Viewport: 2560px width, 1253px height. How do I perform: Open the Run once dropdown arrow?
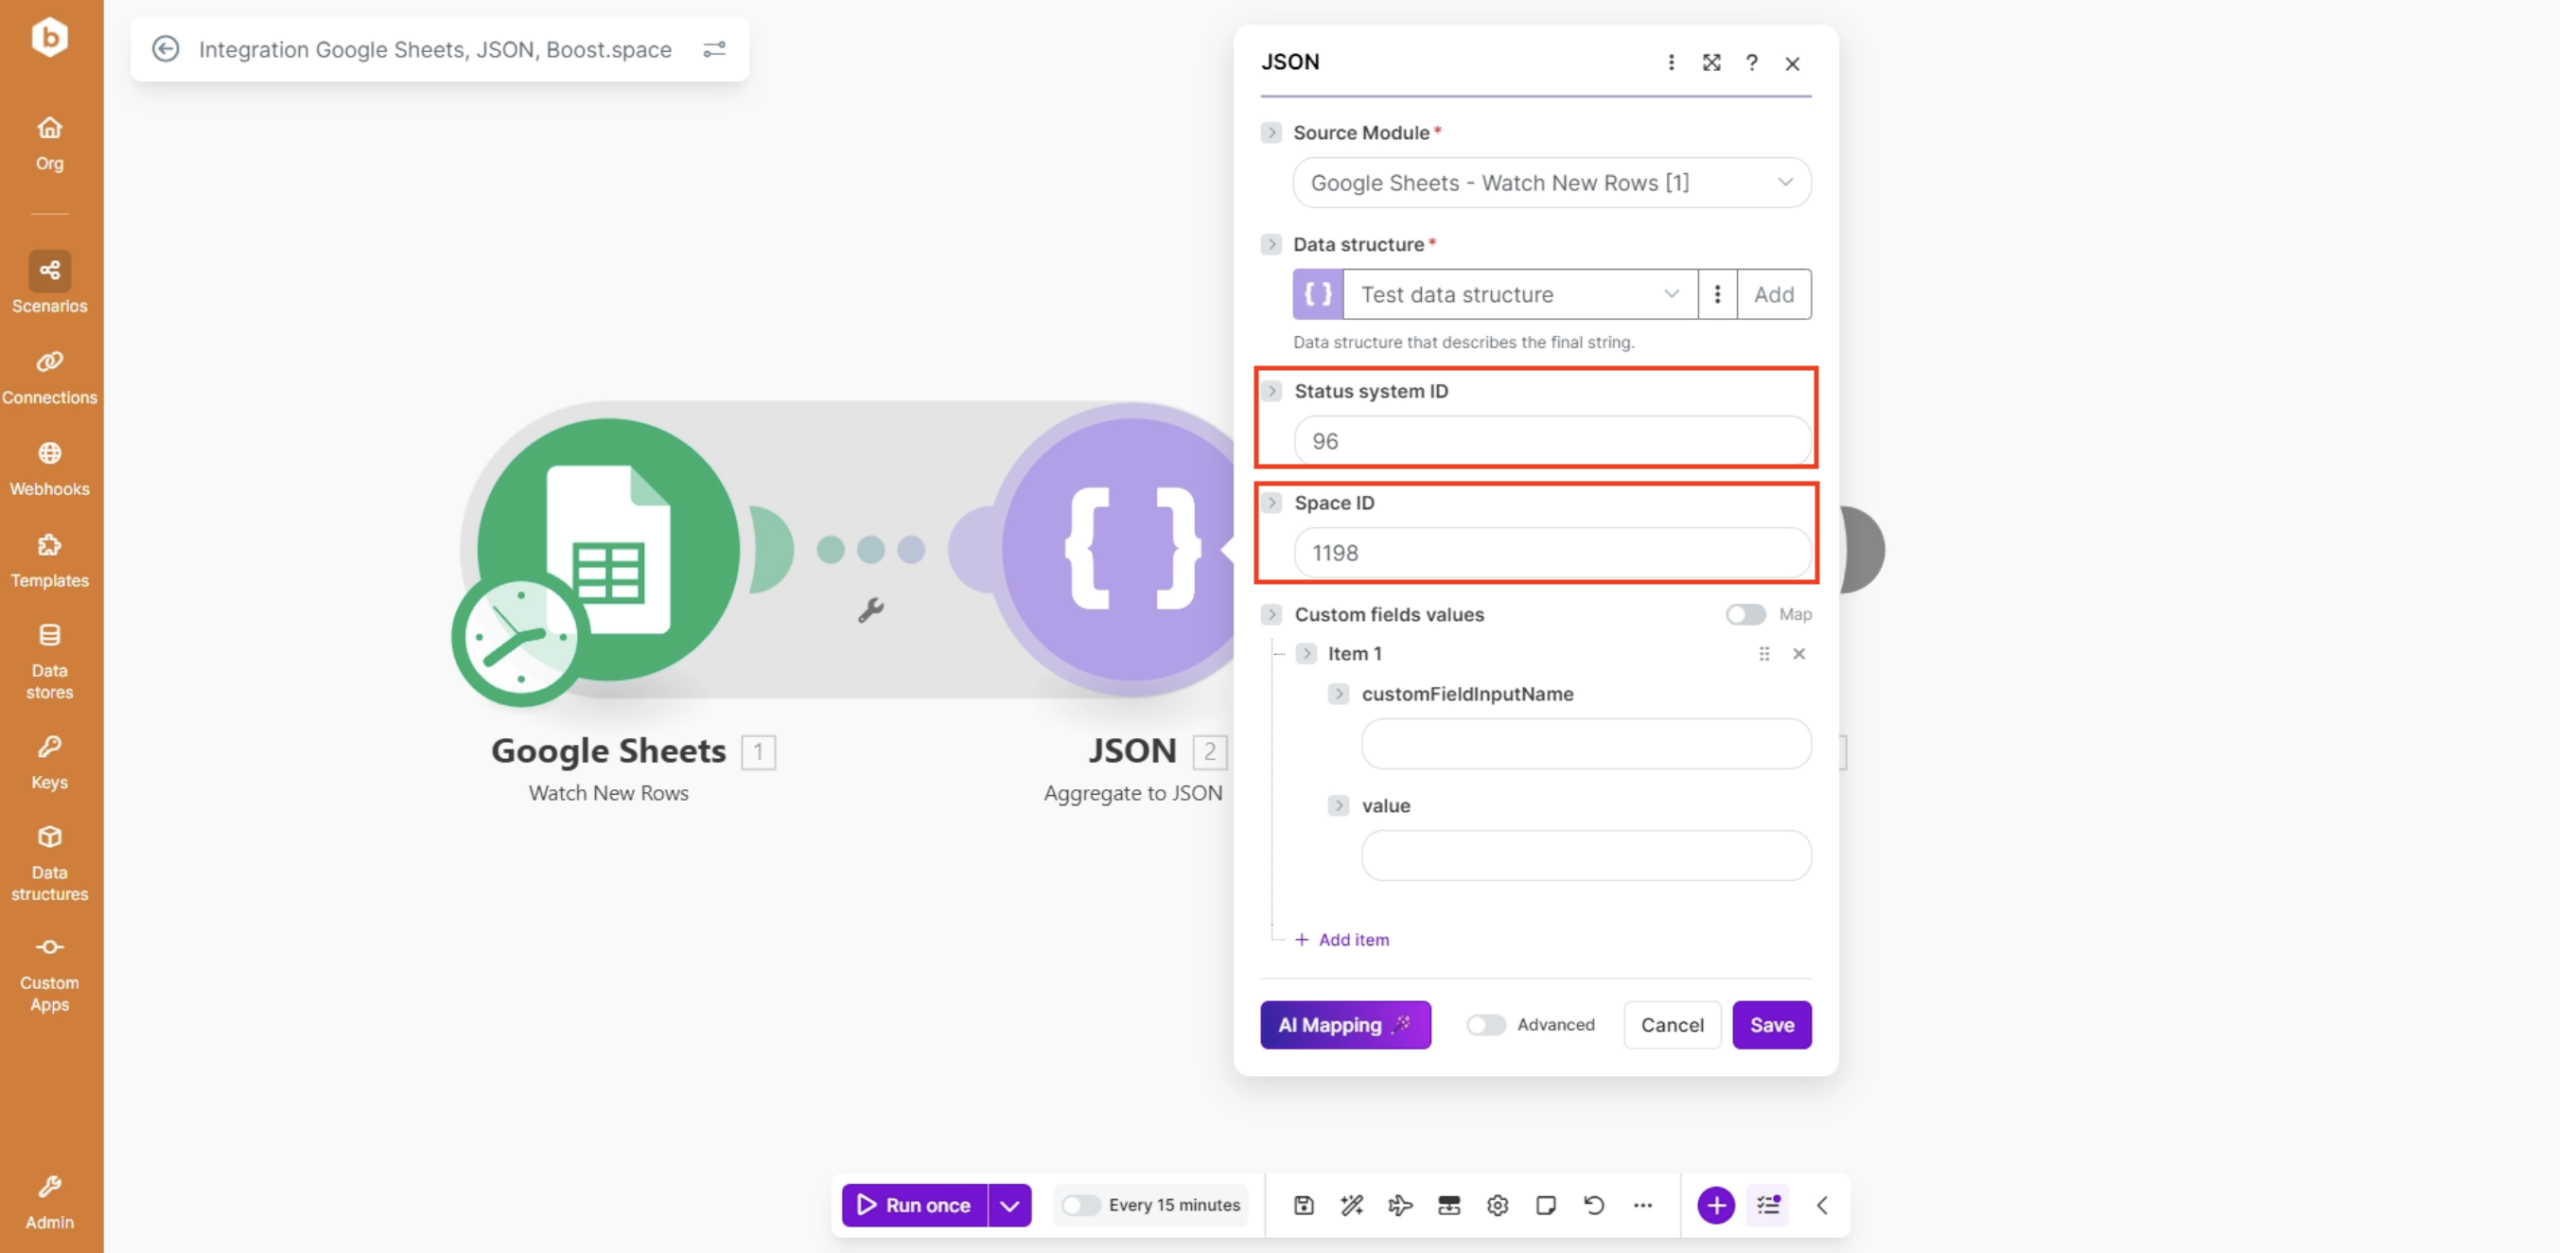click(1010, 1205)
